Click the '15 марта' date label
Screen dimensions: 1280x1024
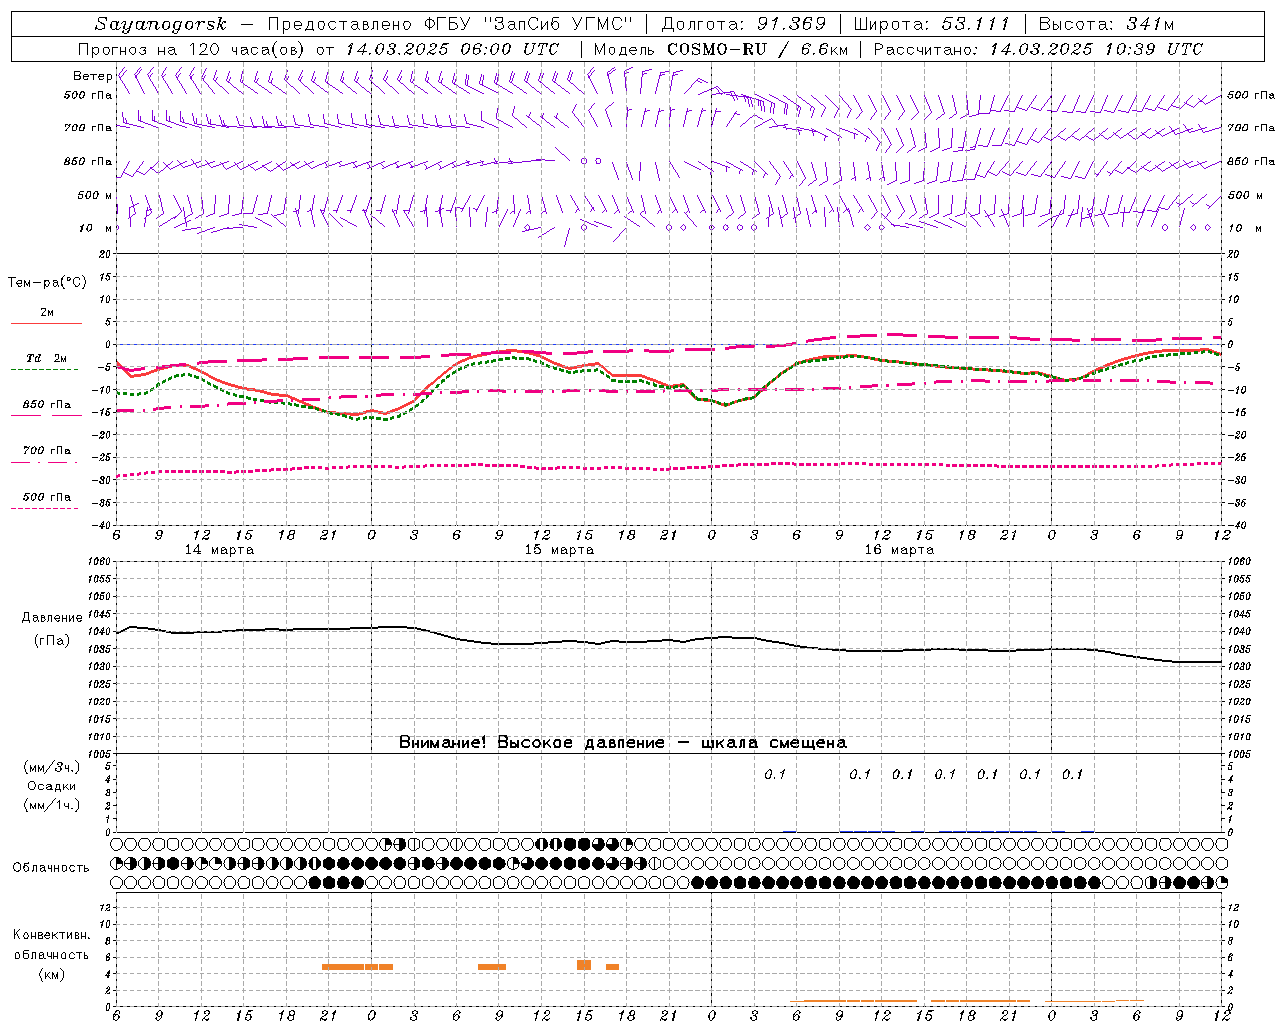point(559,550)
